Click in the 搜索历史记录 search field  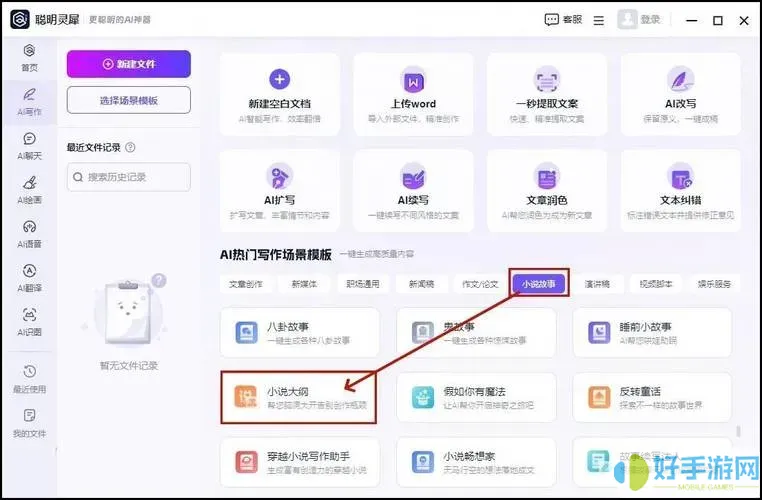pyautogui.click(x=129, y=177)
